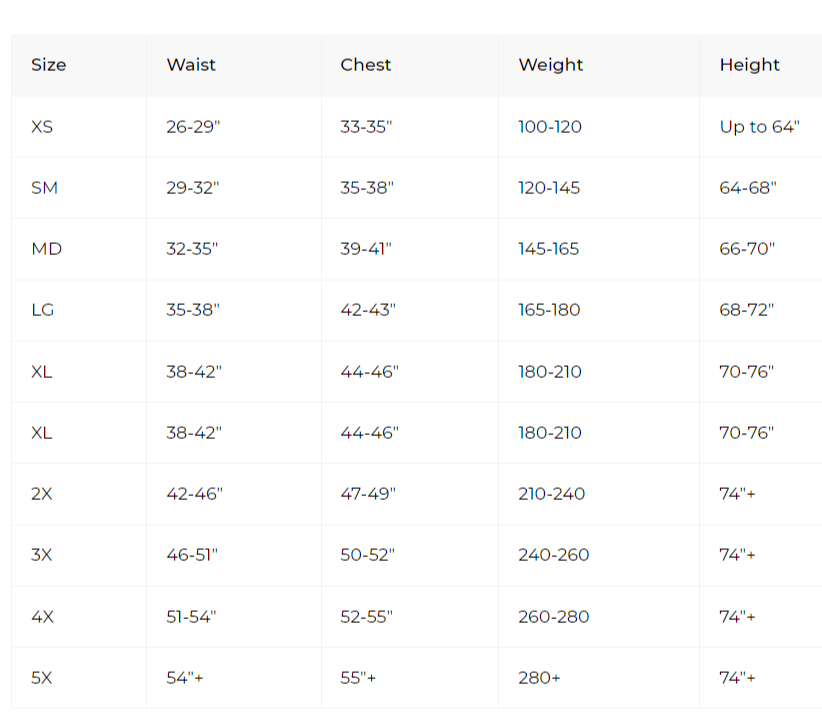Image resolution: width=822 pixels, height=714 pixels.
Task: Select the LG size row label
Action: (x=43, y=310)
